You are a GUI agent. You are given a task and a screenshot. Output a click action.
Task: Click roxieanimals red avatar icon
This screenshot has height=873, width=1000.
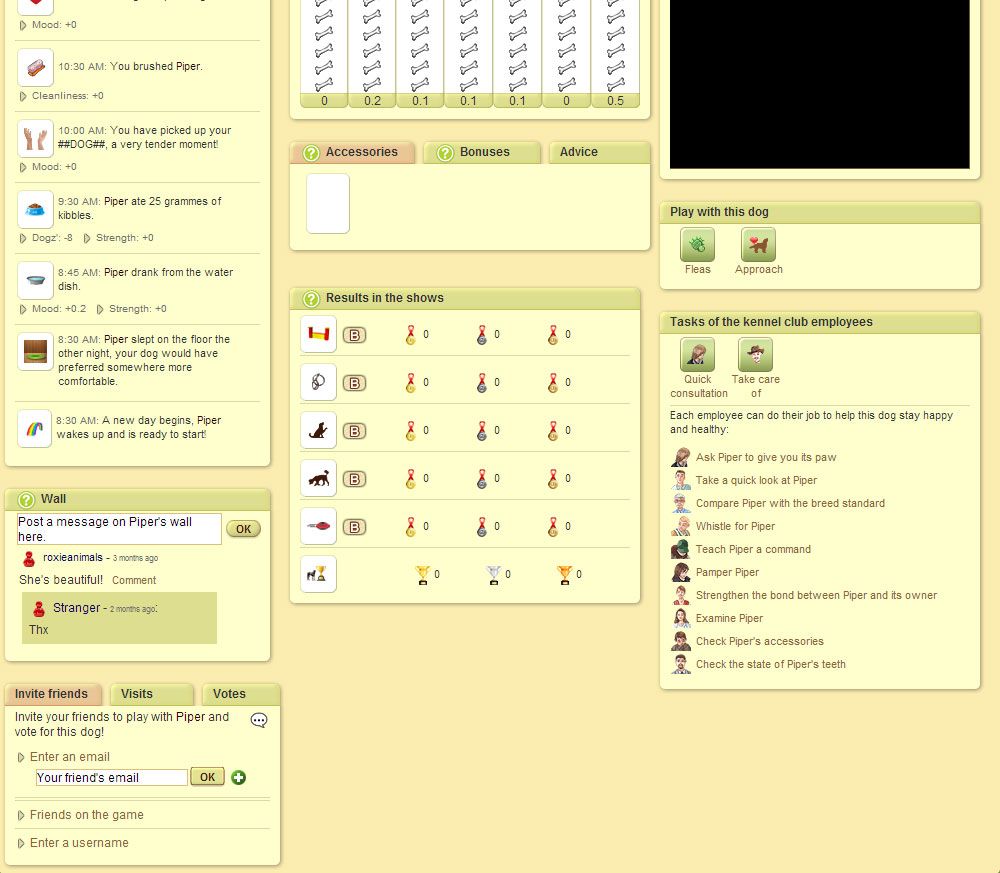[x=29, y=559]
